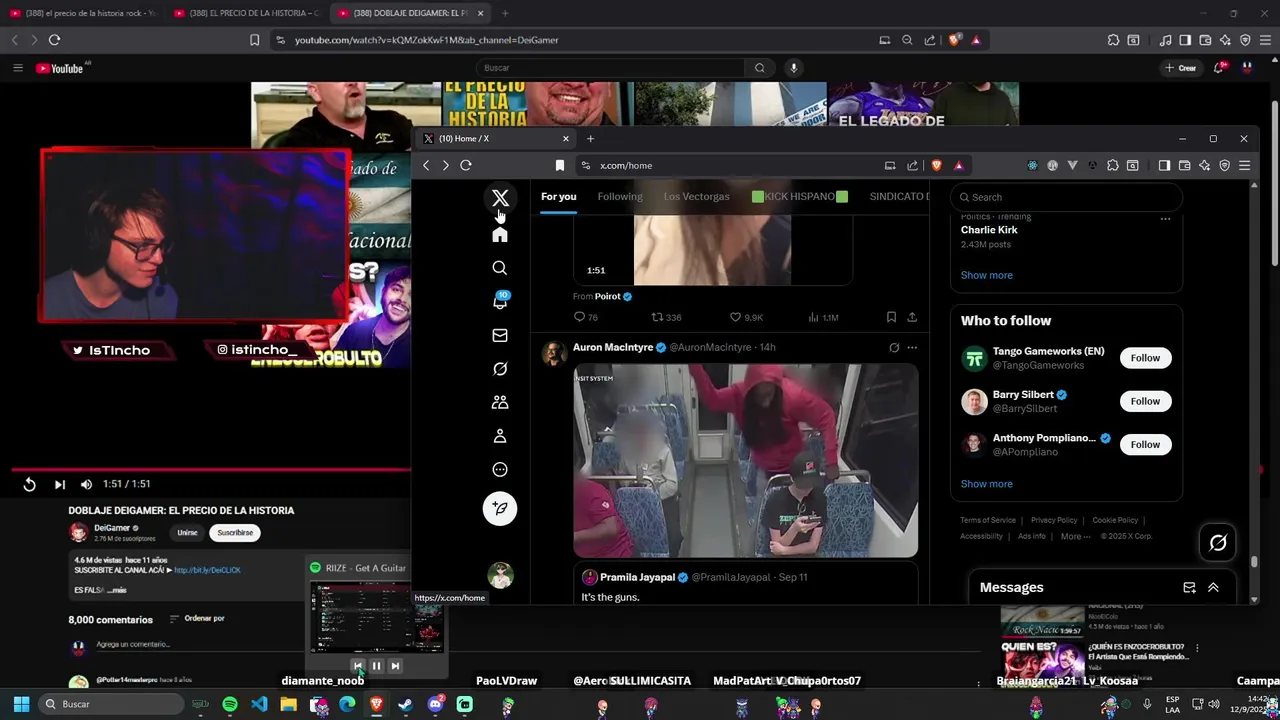Follow Barry Silbert
Image resolution: width=1280 pixels, height=720 pixels.
(x=1145, y=401)
